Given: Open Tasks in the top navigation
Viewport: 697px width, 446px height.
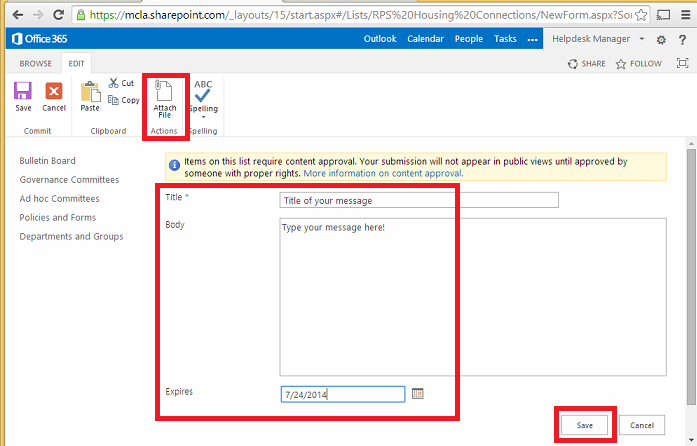Looking at the screenshot, I should coord(505,39).
